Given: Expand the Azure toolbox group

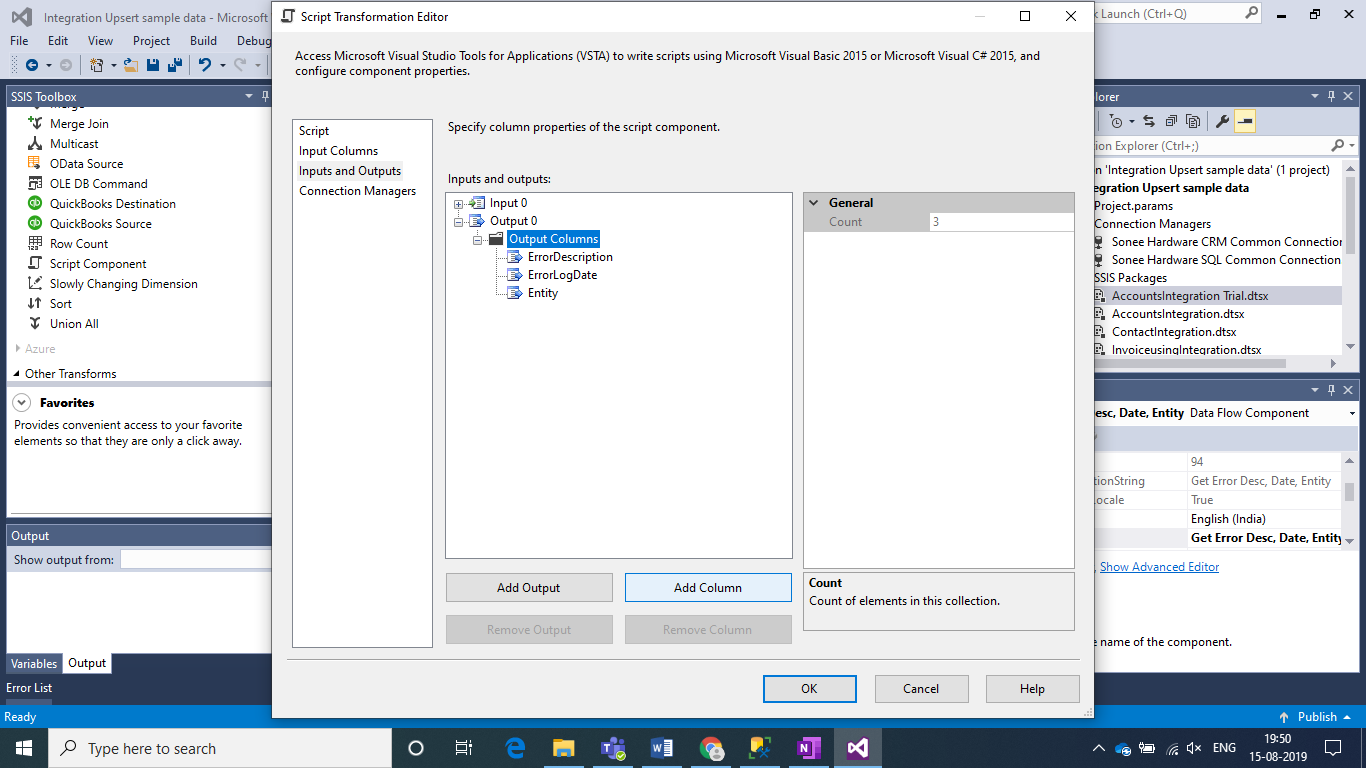Looking at the screenshot, I should [x=18, y=349].
